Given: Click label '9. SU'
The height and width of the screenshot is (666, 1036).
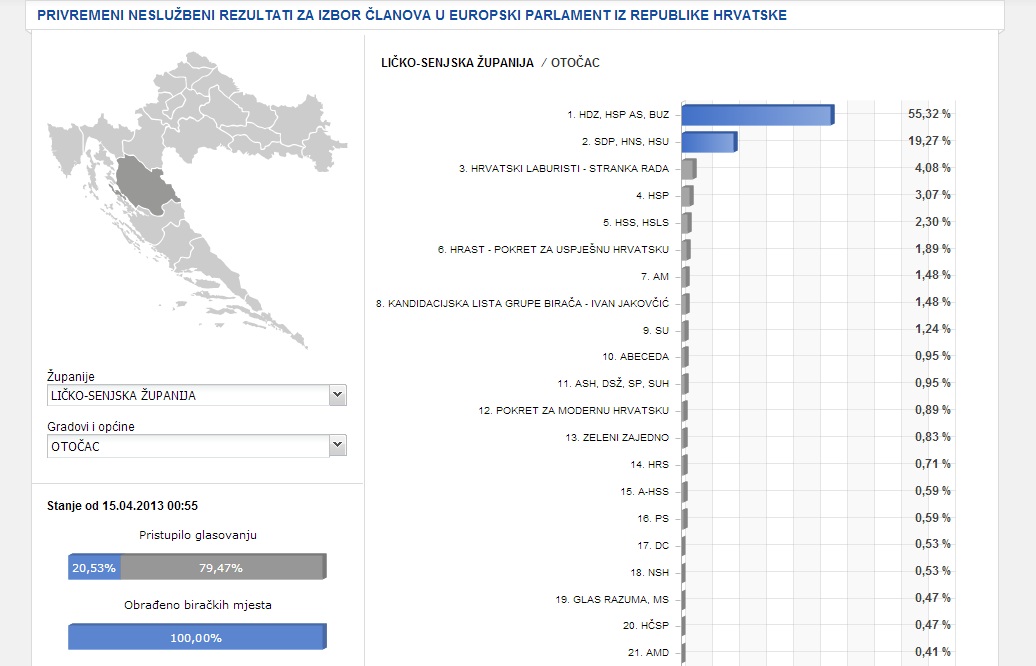Looking at the screenshot, I should point(655,330).
